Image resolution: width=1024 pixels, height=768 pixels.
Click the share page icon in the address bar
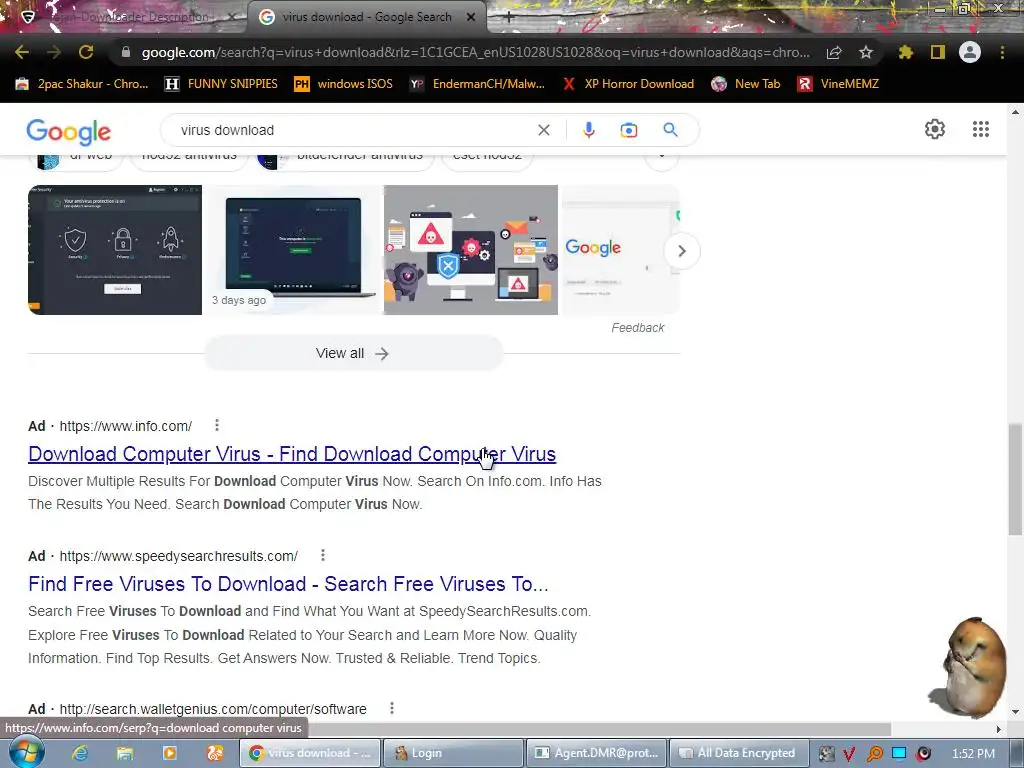pyautogui.click(x=833, y=52)
